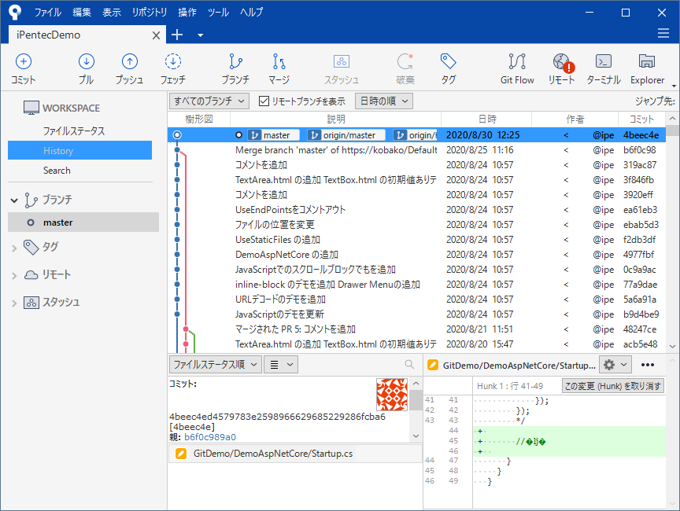Select History in the sidebar
The image size is (680, 511).
[80, 151]
